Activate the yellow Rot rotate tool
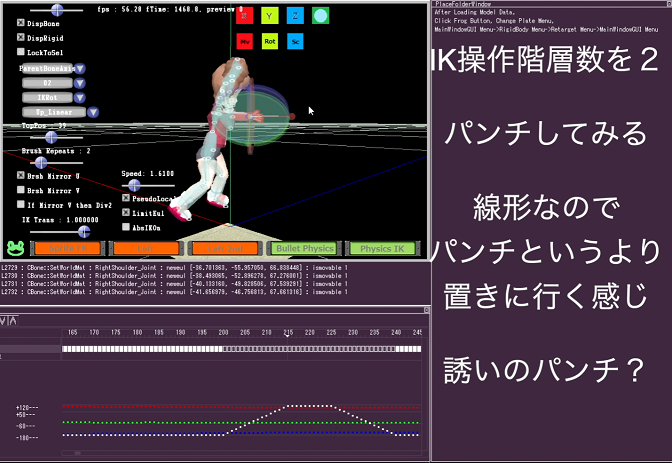Viewport: 672px width, 463px height. tap(270, 41)
